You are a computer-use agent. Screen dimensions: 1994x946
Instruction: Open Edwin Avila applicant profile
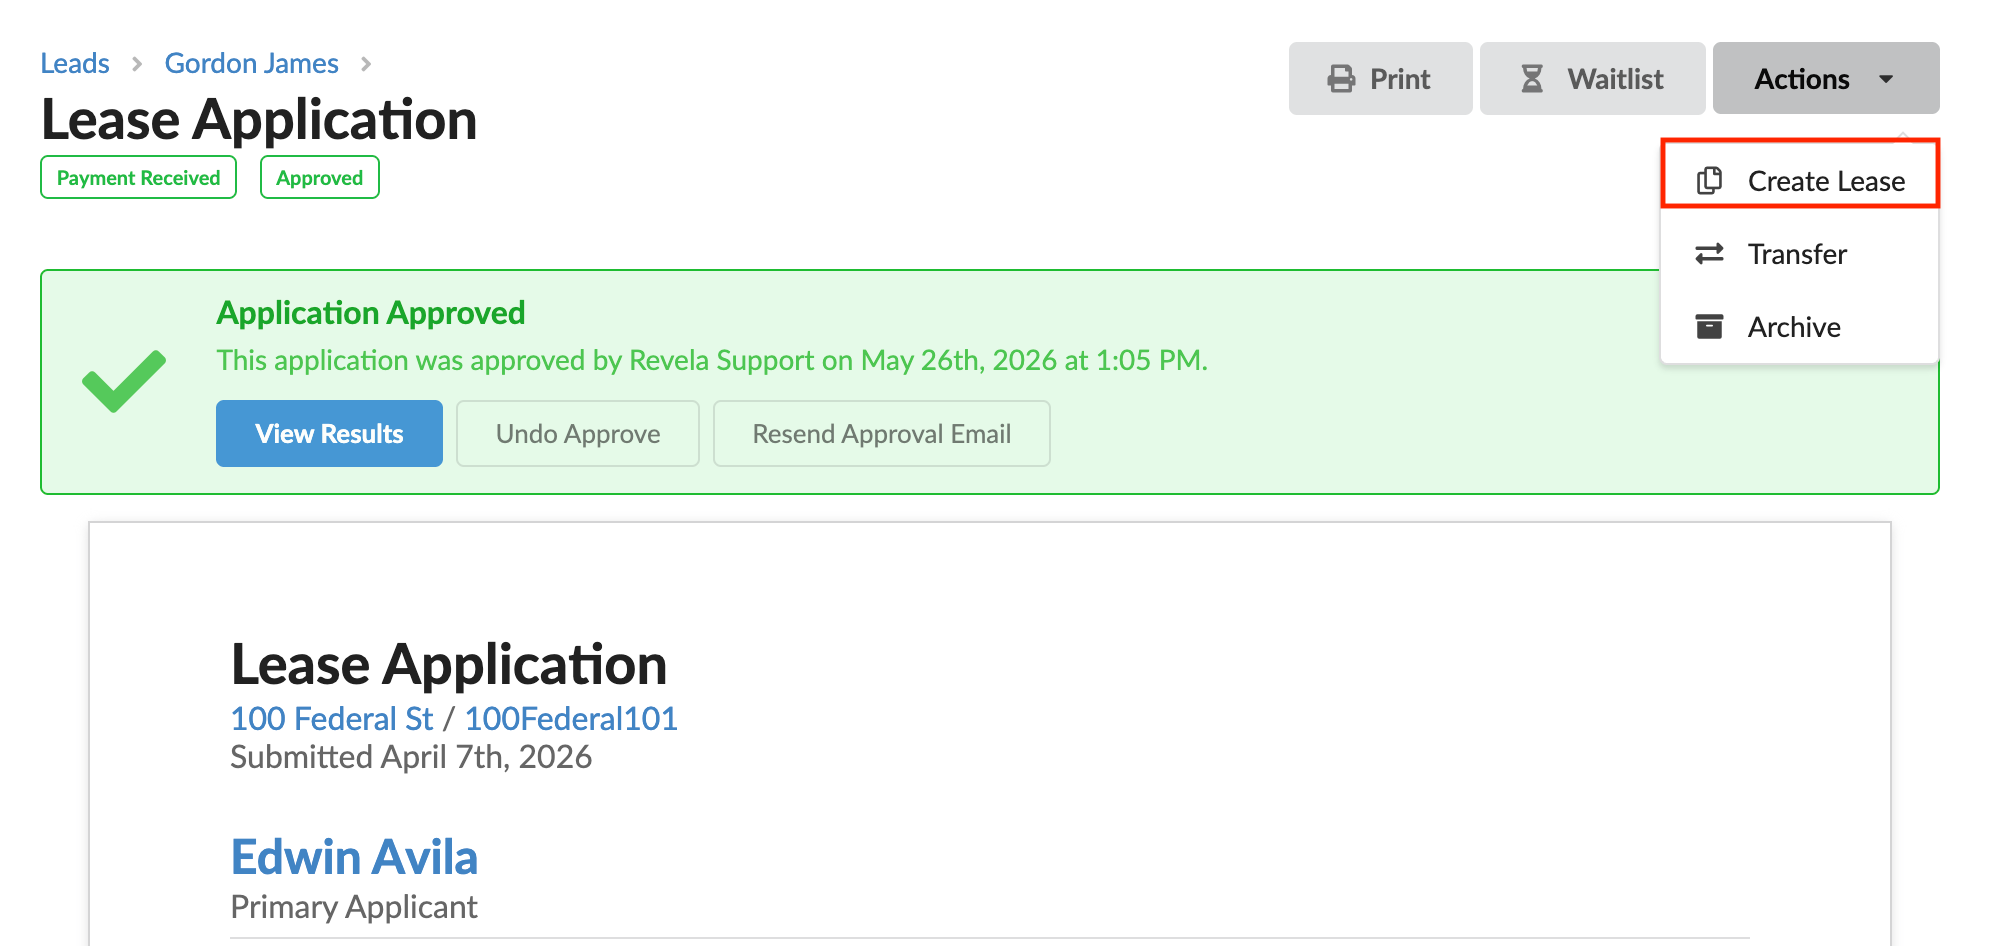(x=354, y=857)
